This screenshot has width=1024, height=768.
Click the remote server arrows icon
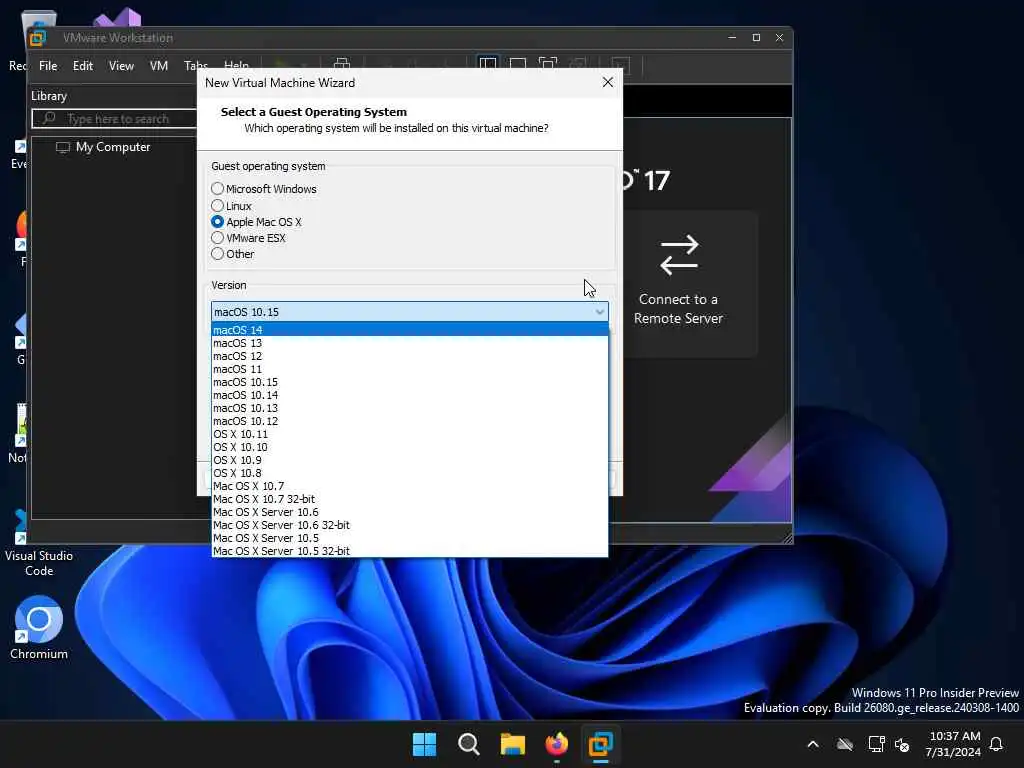coord(679,255)
